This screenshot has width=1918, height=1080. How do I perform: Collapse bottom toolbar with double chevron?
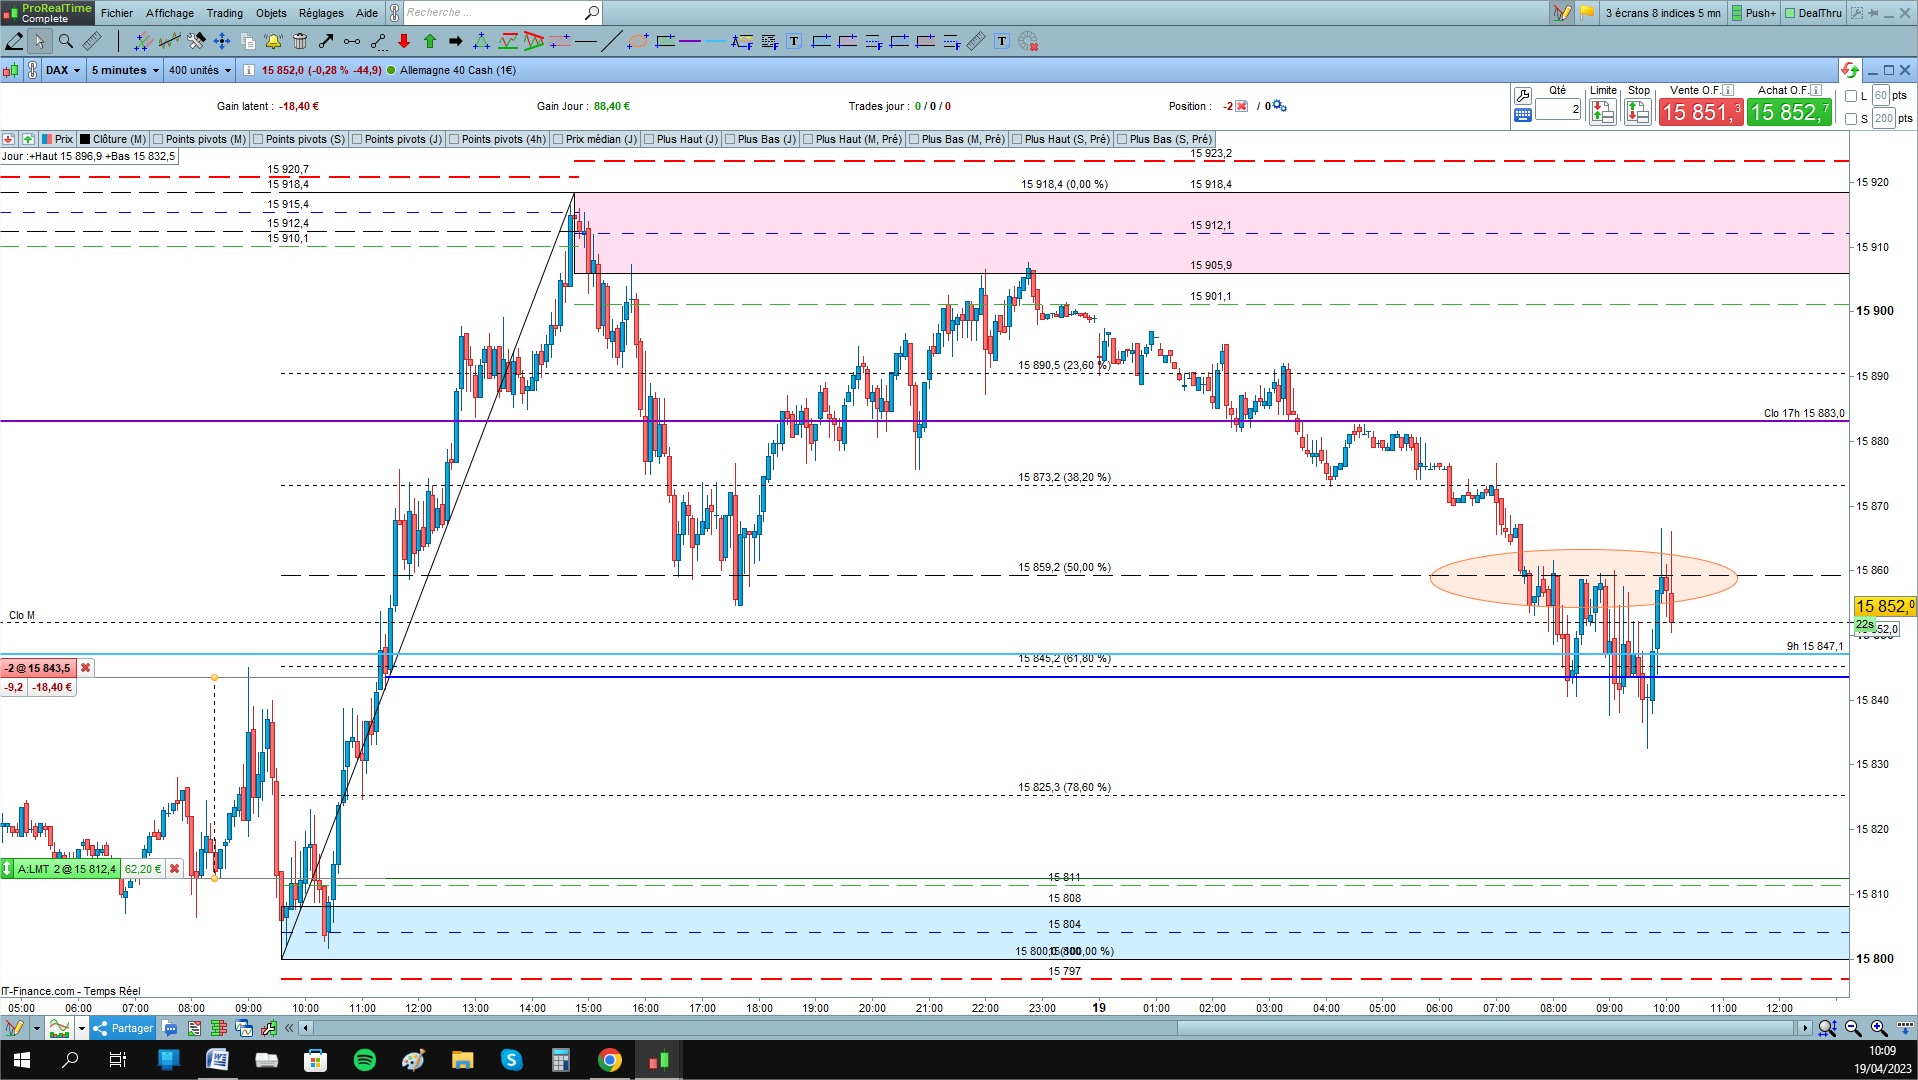(x=289, y=1028)
